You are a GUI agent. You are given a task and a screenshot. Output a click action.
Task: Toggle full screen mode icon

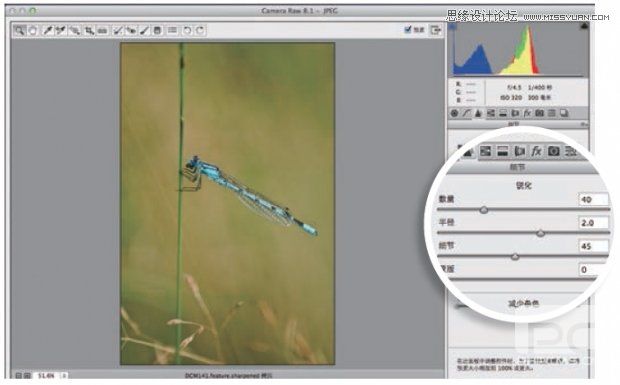tap(435, 30)
